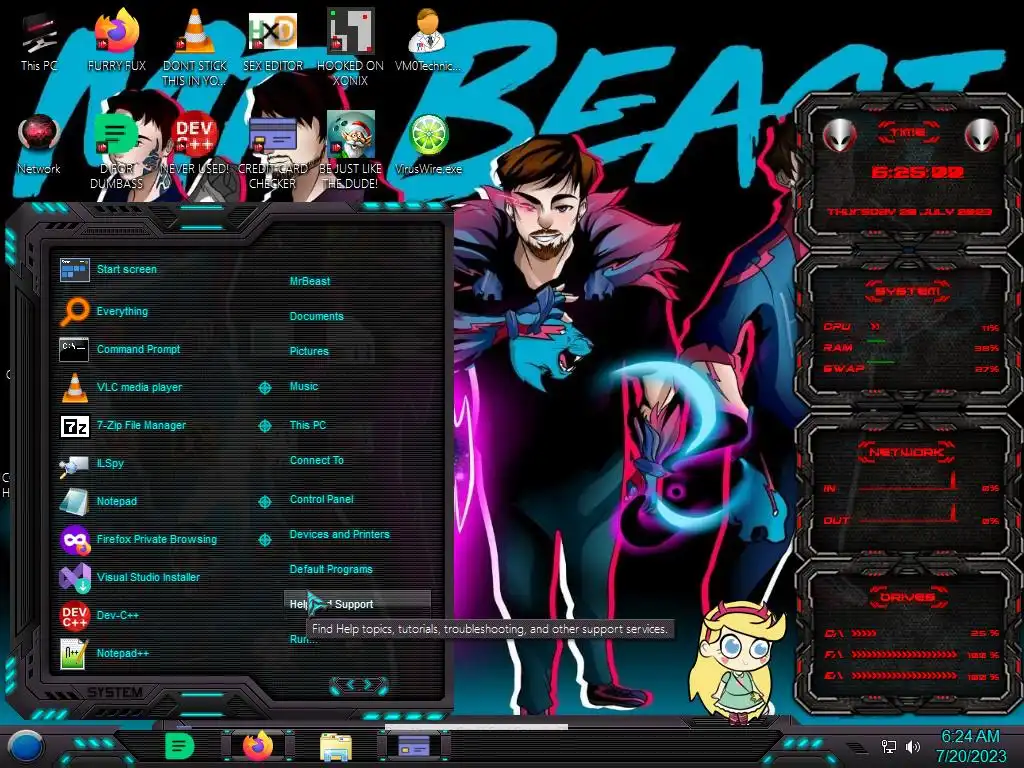Image resolution: width=1024 pixels, height=768 pixels.
Task: Click the Everything magnifier icon in start menu
Action: 74,312
